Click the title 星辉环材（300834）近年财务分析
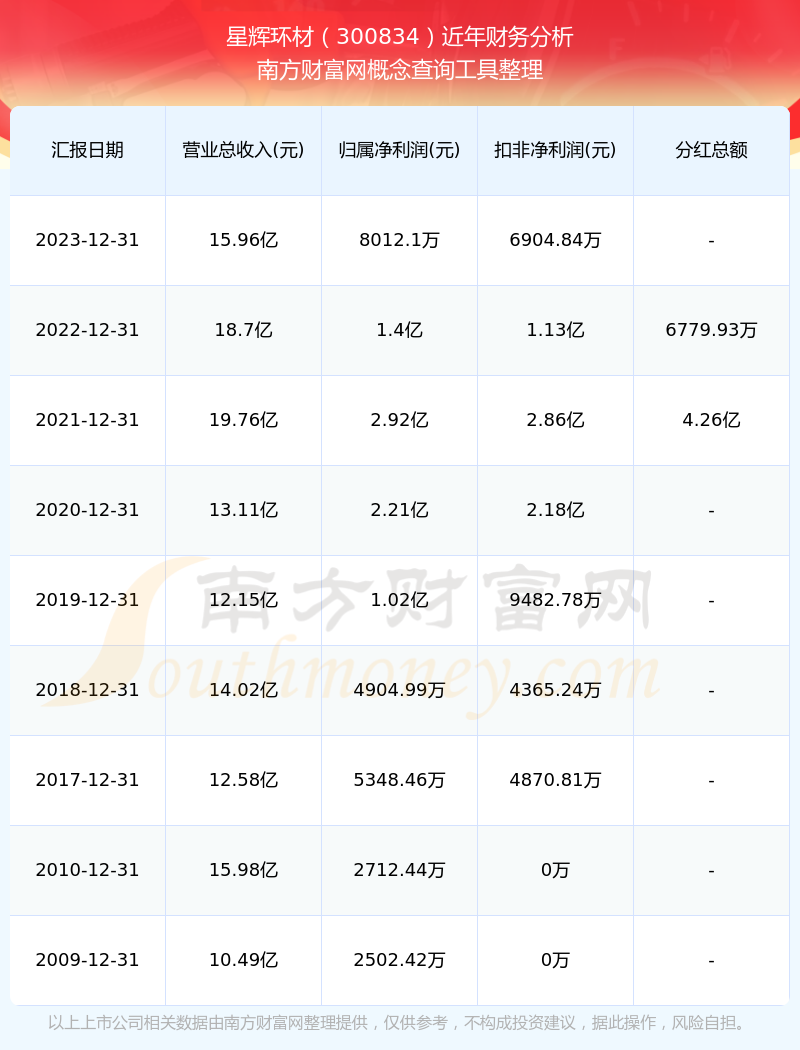The height and width of the screenshot is (1050, 800). point(400,37)
